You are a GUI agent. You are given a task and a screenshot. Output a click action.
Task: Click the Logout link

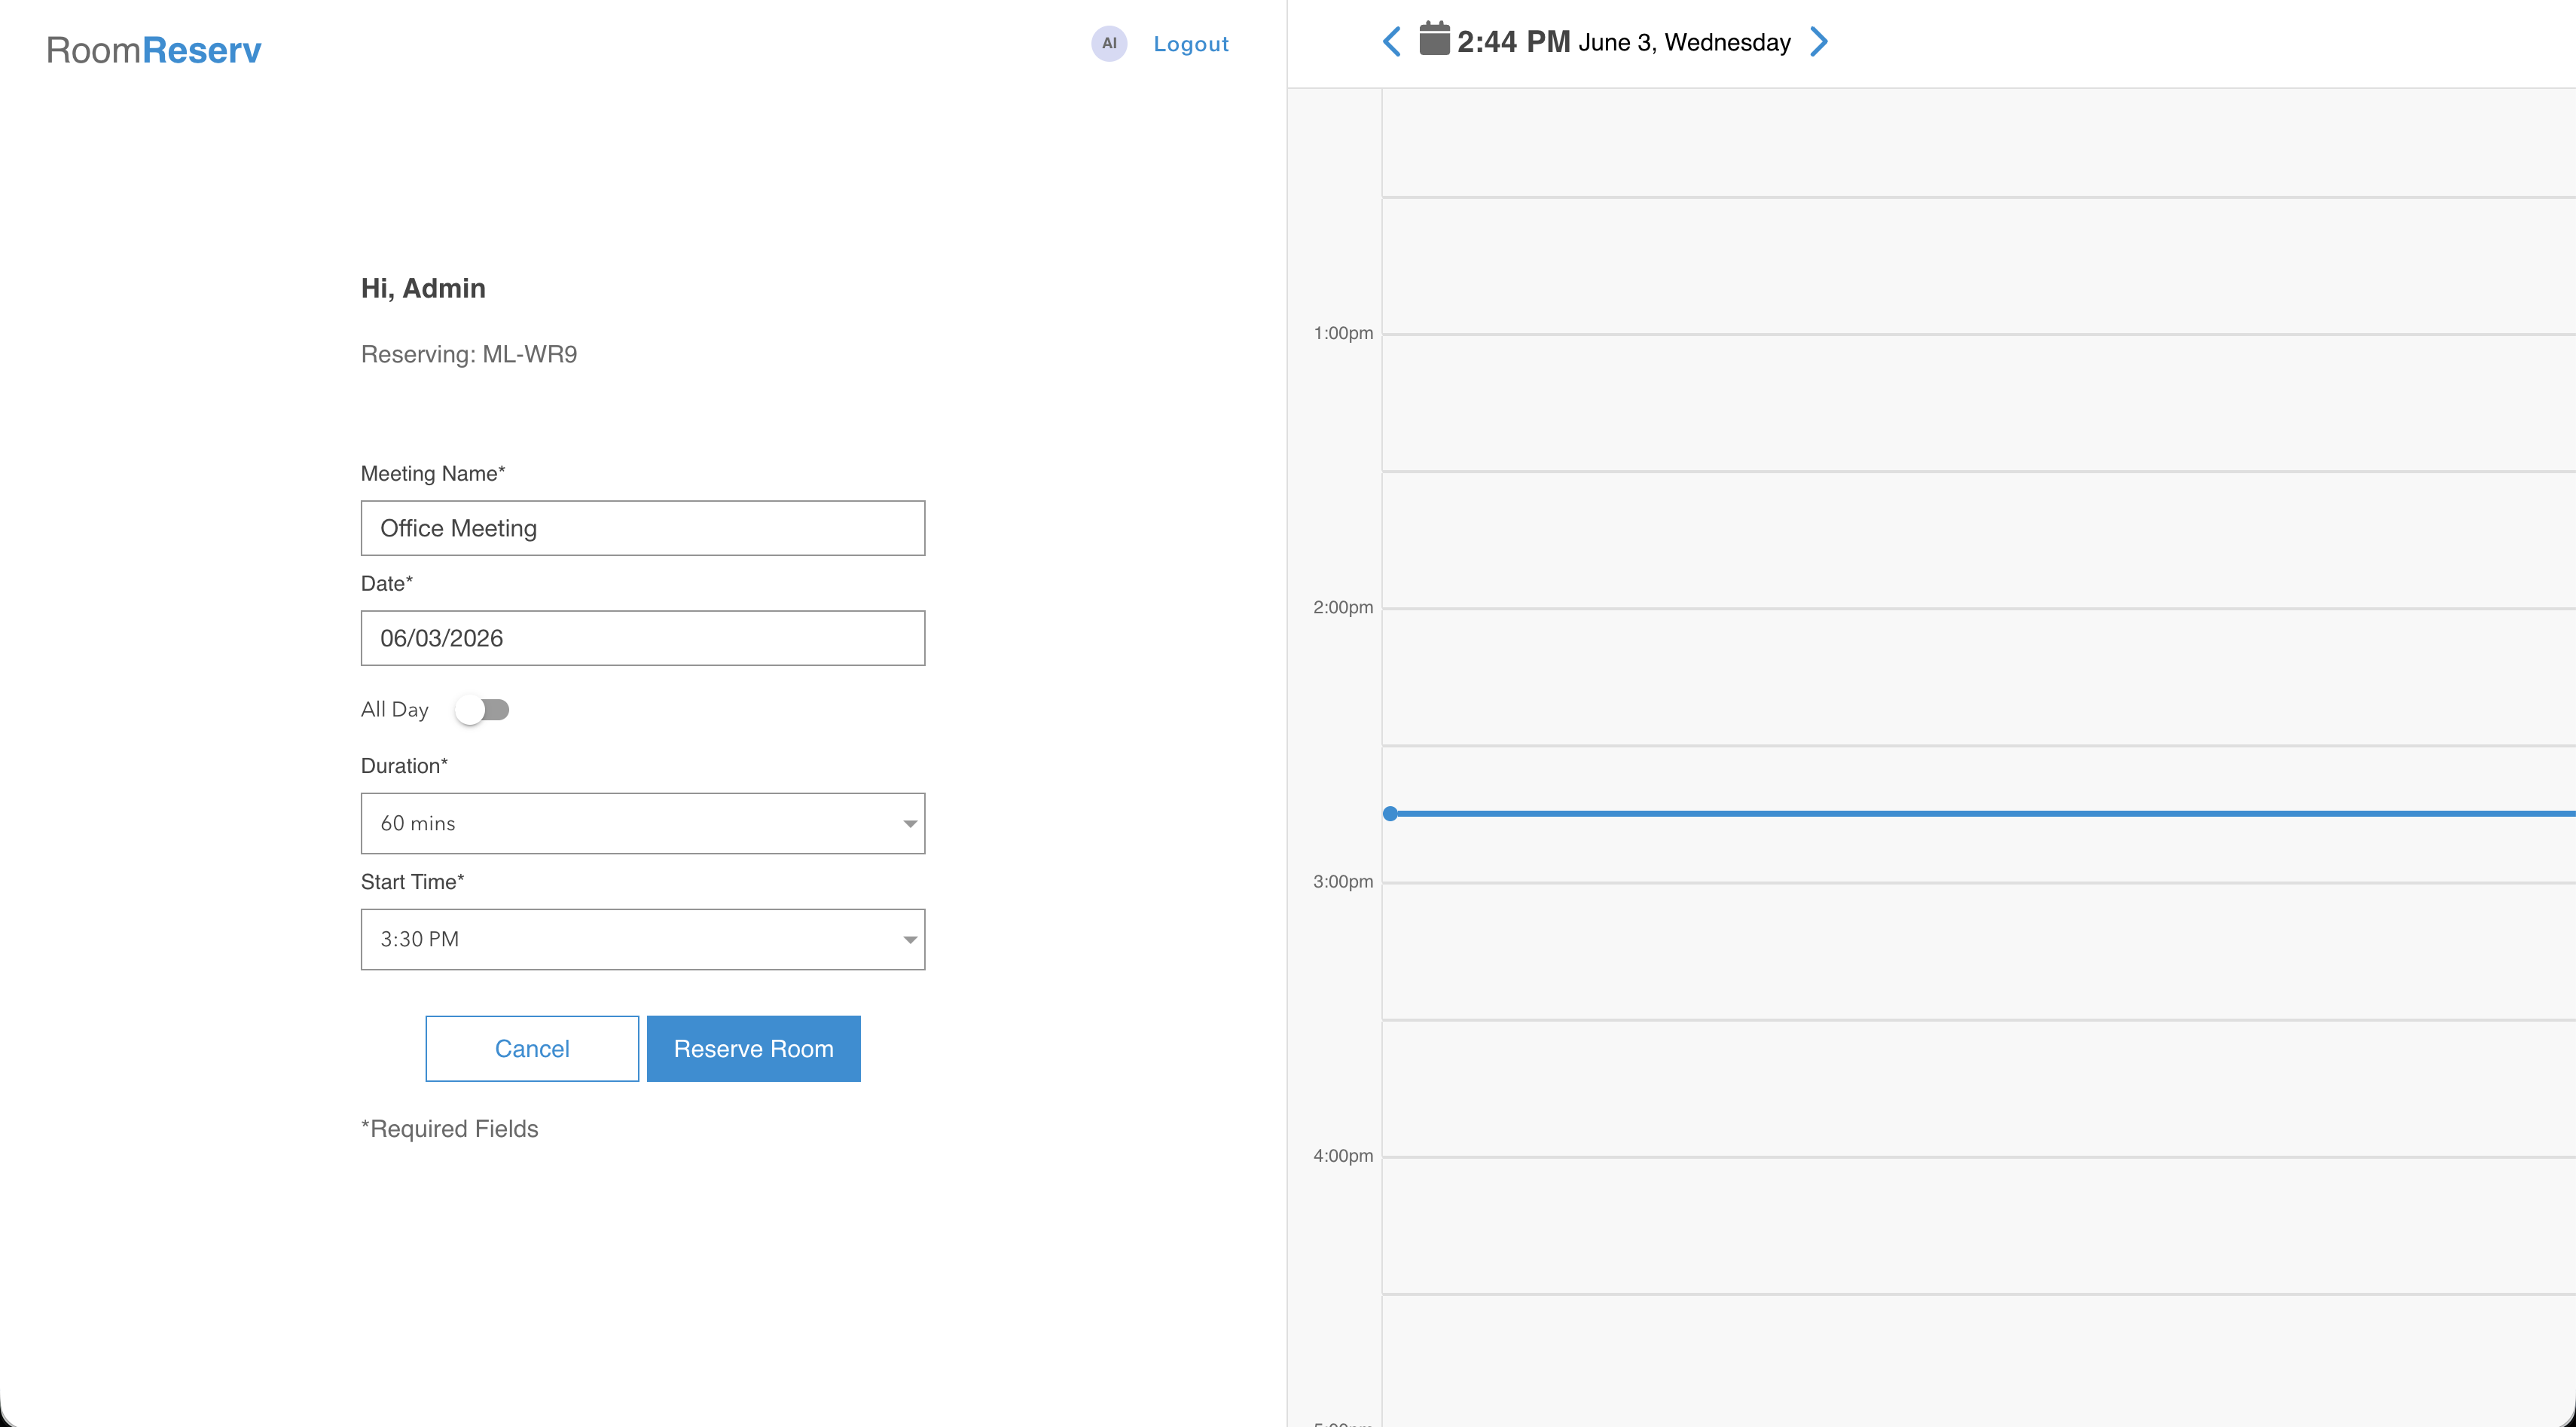tap(1191, 44)
